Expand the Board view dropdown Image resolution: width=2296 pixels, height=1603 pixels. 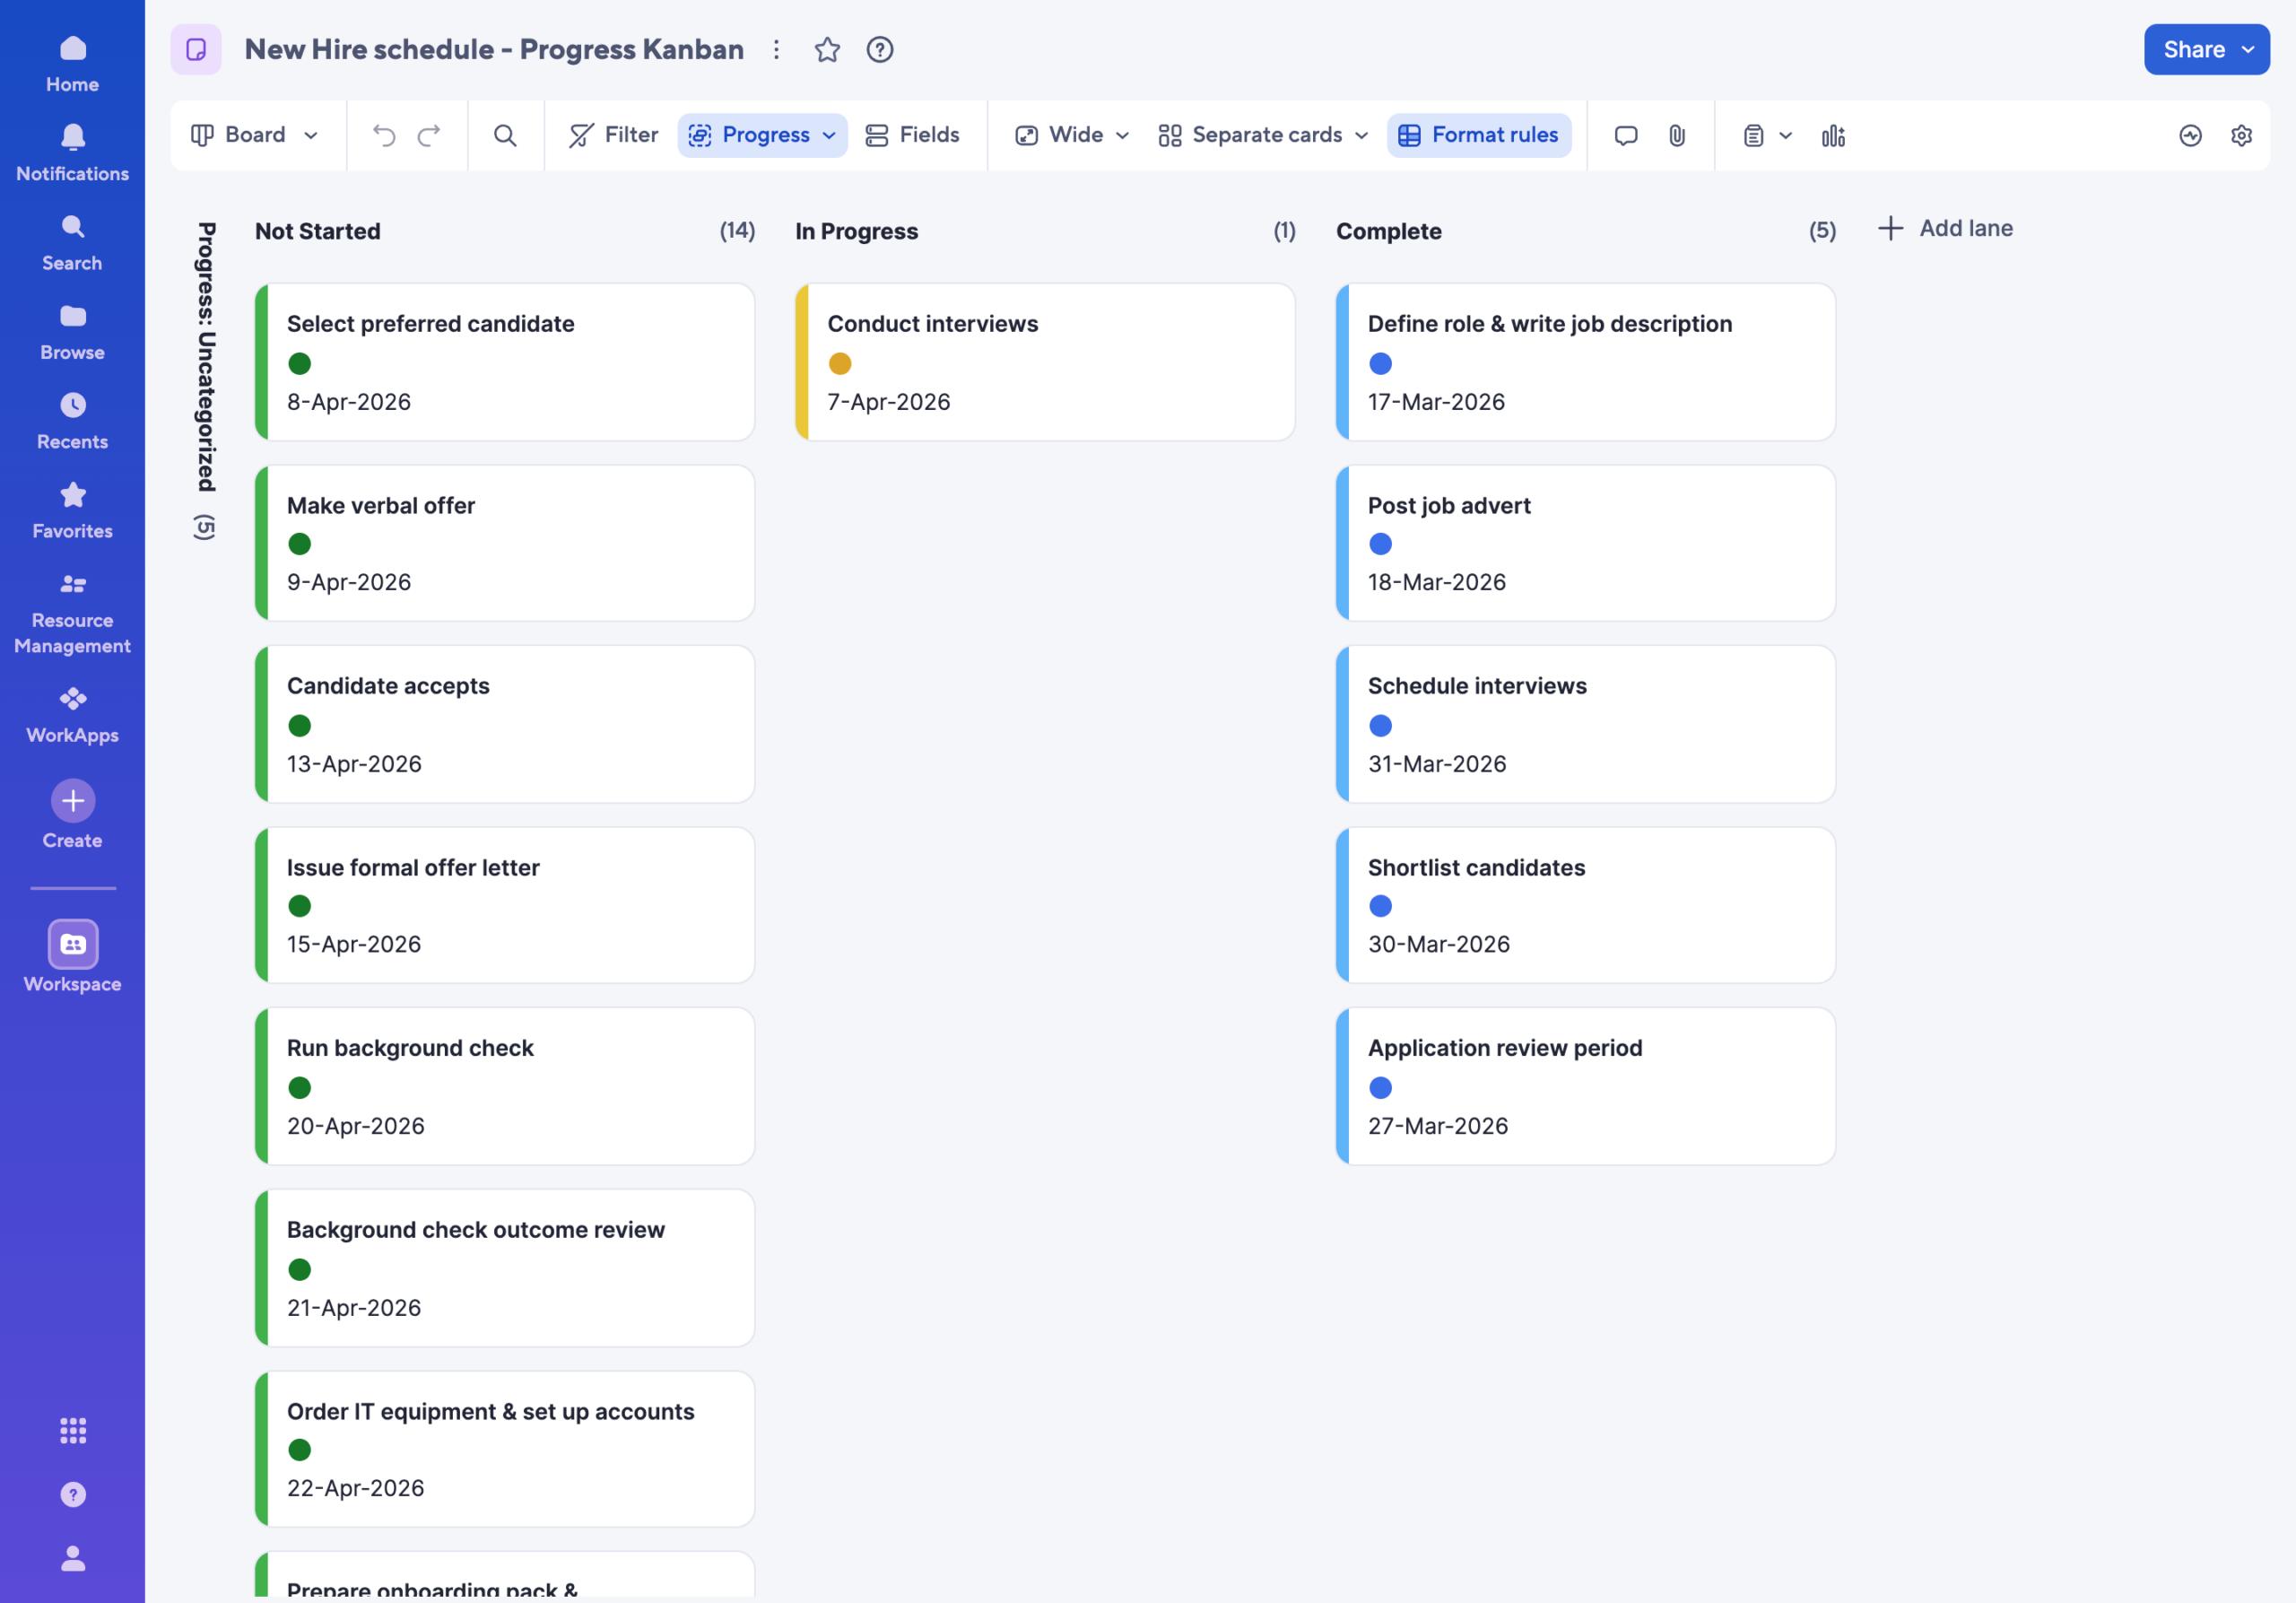pos(255,135)
